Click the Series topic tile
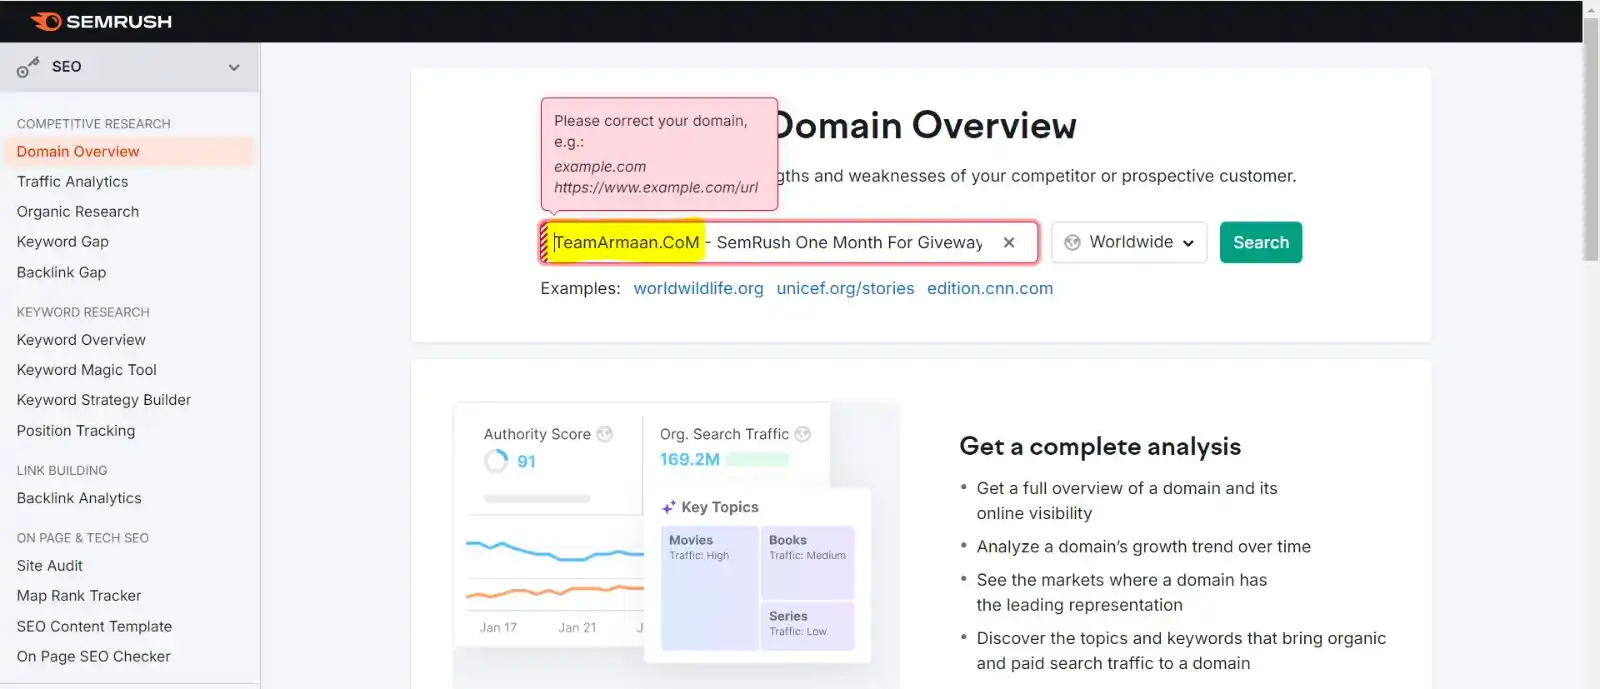The height and width of the screenshot is (689, 1600). (x=807, y=626)
